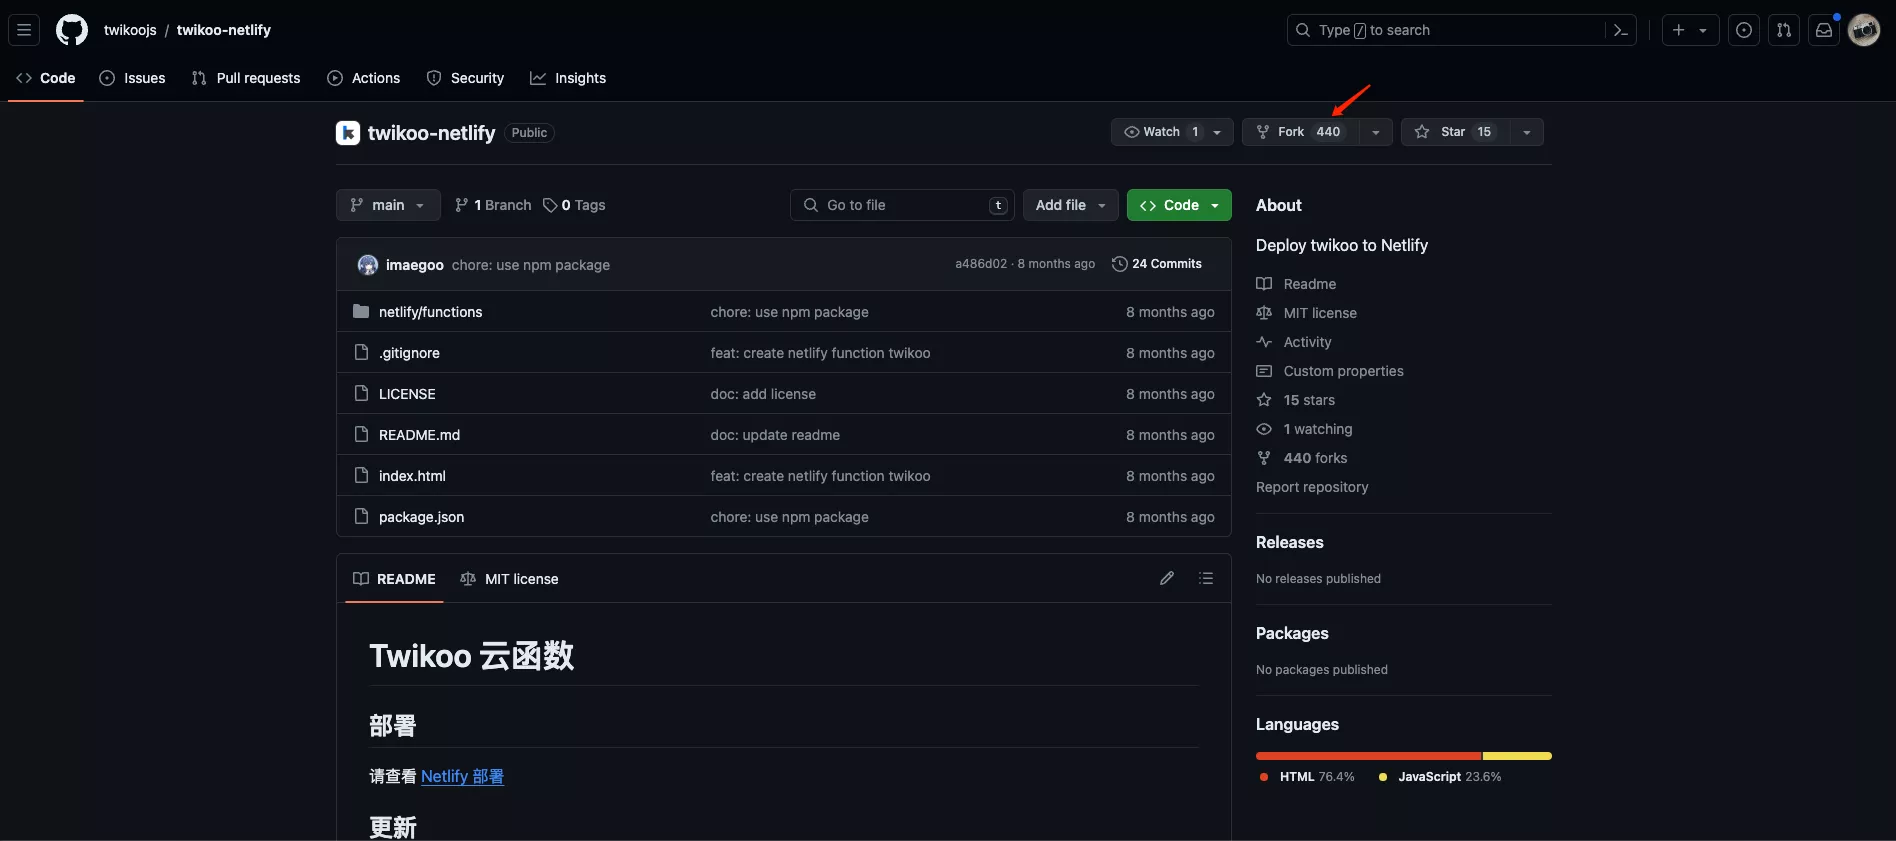Image resolution: width=1896 pixels, height=841 pixels.
Task: Open the global navigation hamburger menu
Action: coord(24,30)
